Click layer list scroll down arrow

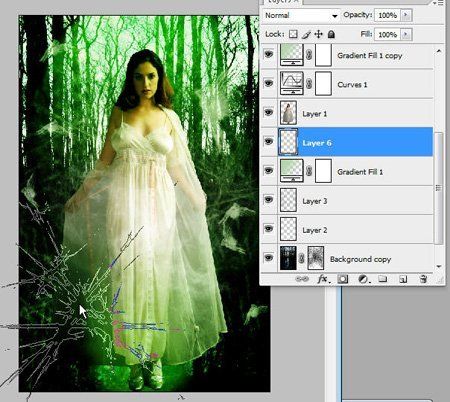click(x=439, y=266)
